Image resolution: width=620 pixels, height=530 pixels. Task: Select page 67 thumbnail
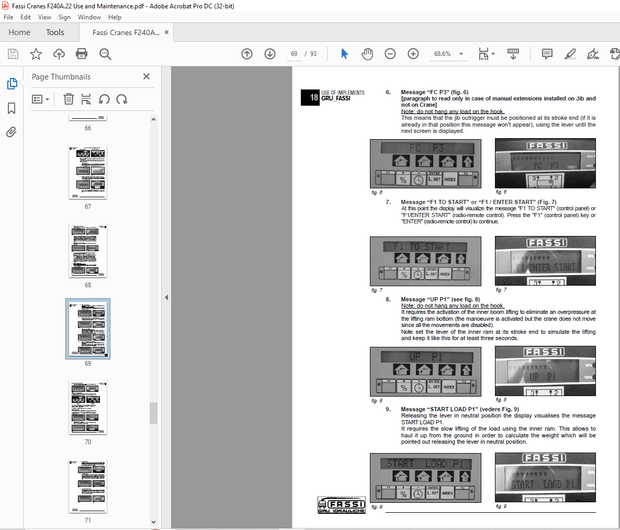coord(87,172)
